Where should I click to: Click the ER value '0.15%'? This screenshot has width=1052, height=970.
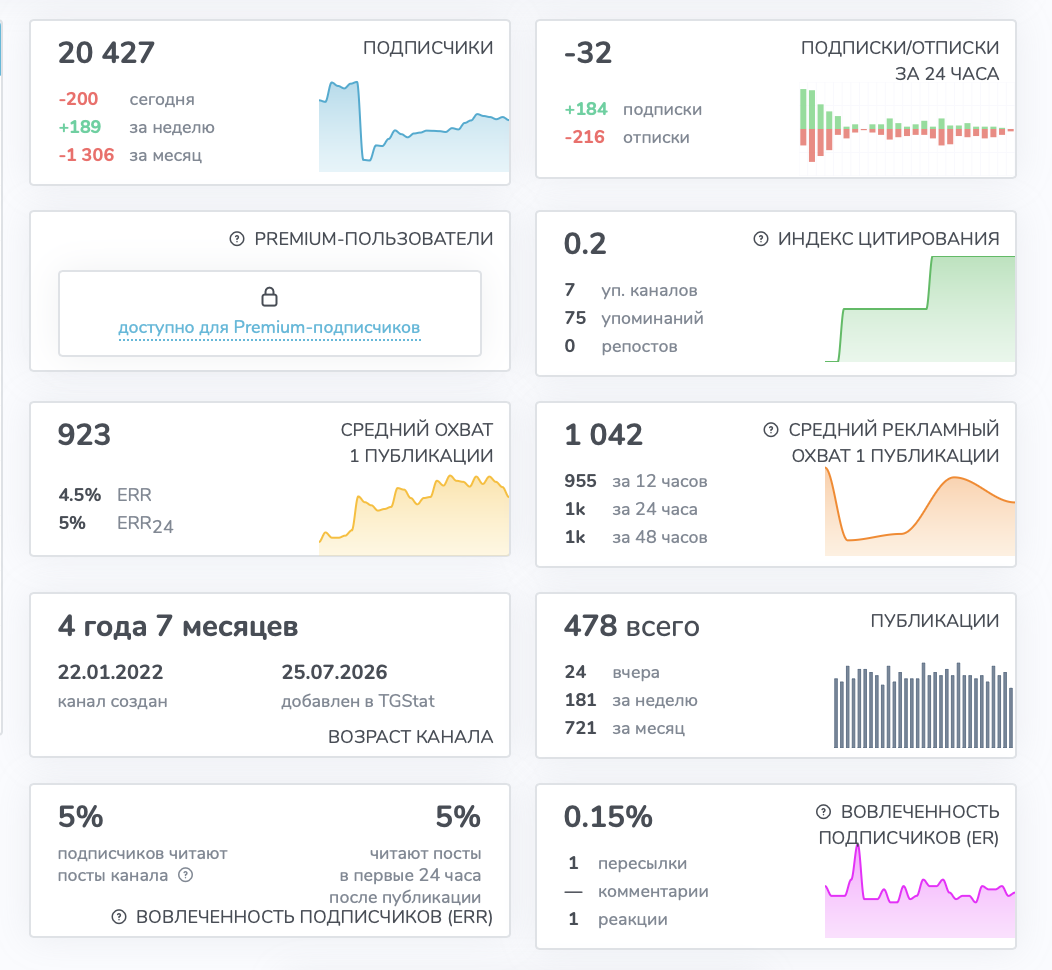click(x=608, y=817)
